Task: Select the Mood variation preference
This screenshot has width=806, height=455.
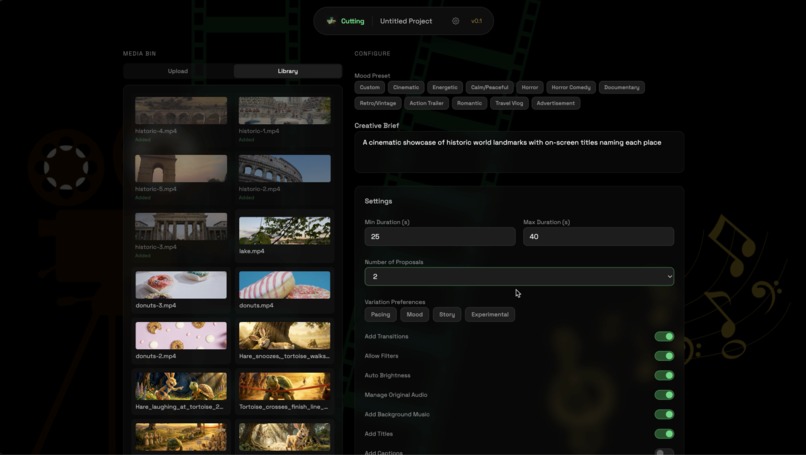Action: pos(414,315)
